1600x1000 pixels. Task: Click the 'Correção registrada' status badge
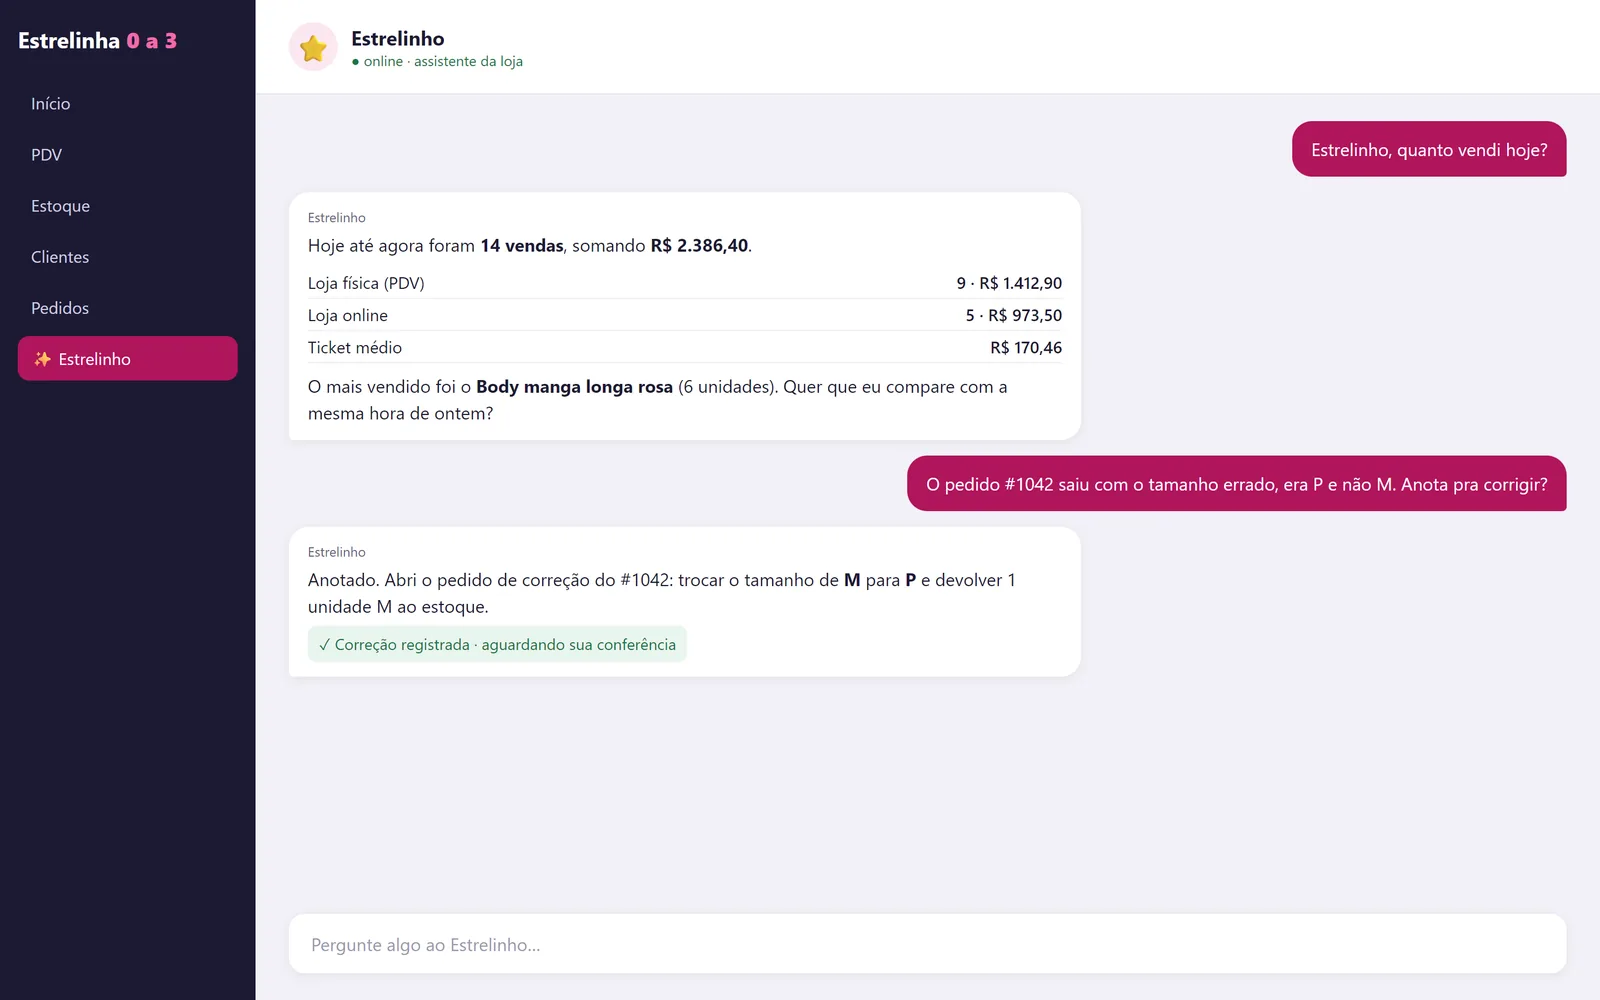click(x=497, y=645)
